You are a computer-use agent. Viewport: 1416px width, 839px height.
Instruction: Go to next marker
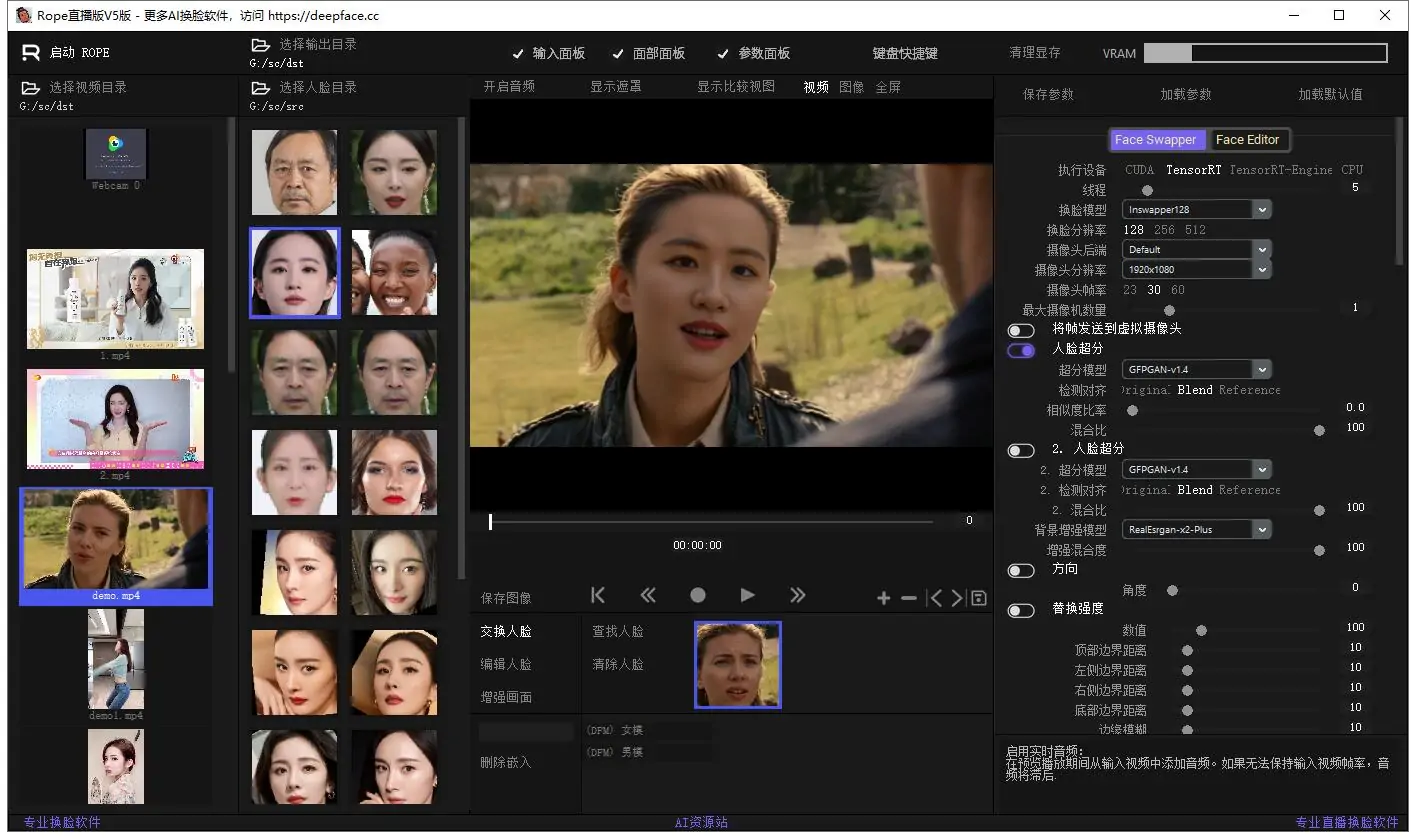click(957, 598)
